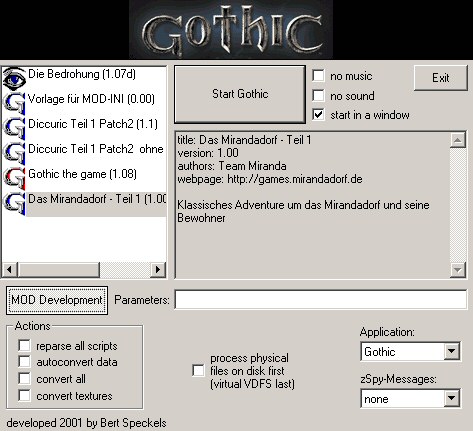473x431 pixels.
Task: Click the mod list horizontal scrollbar thumb
Action: click(x=59, y=269)
